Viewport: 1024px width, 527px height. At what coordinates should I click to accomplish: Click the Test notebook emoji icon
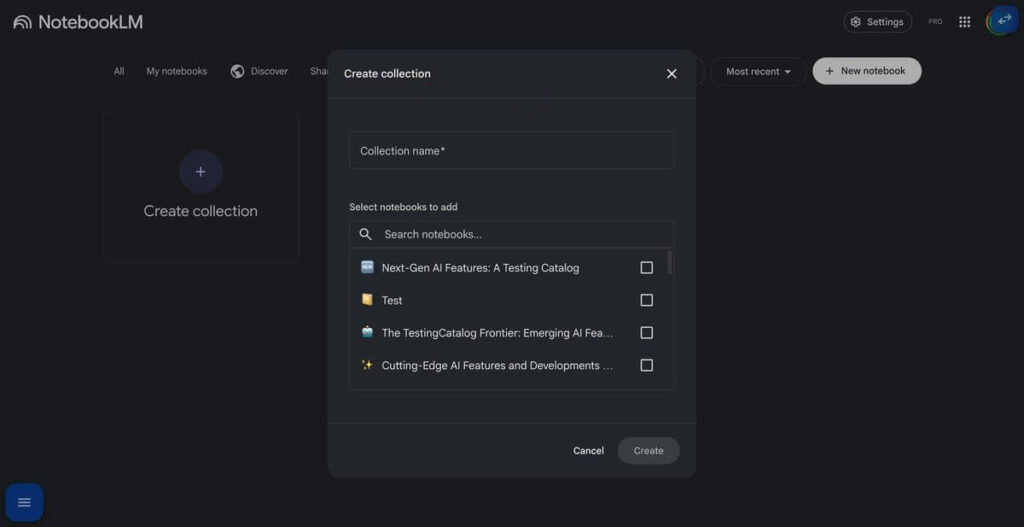[x=367, y=300]
